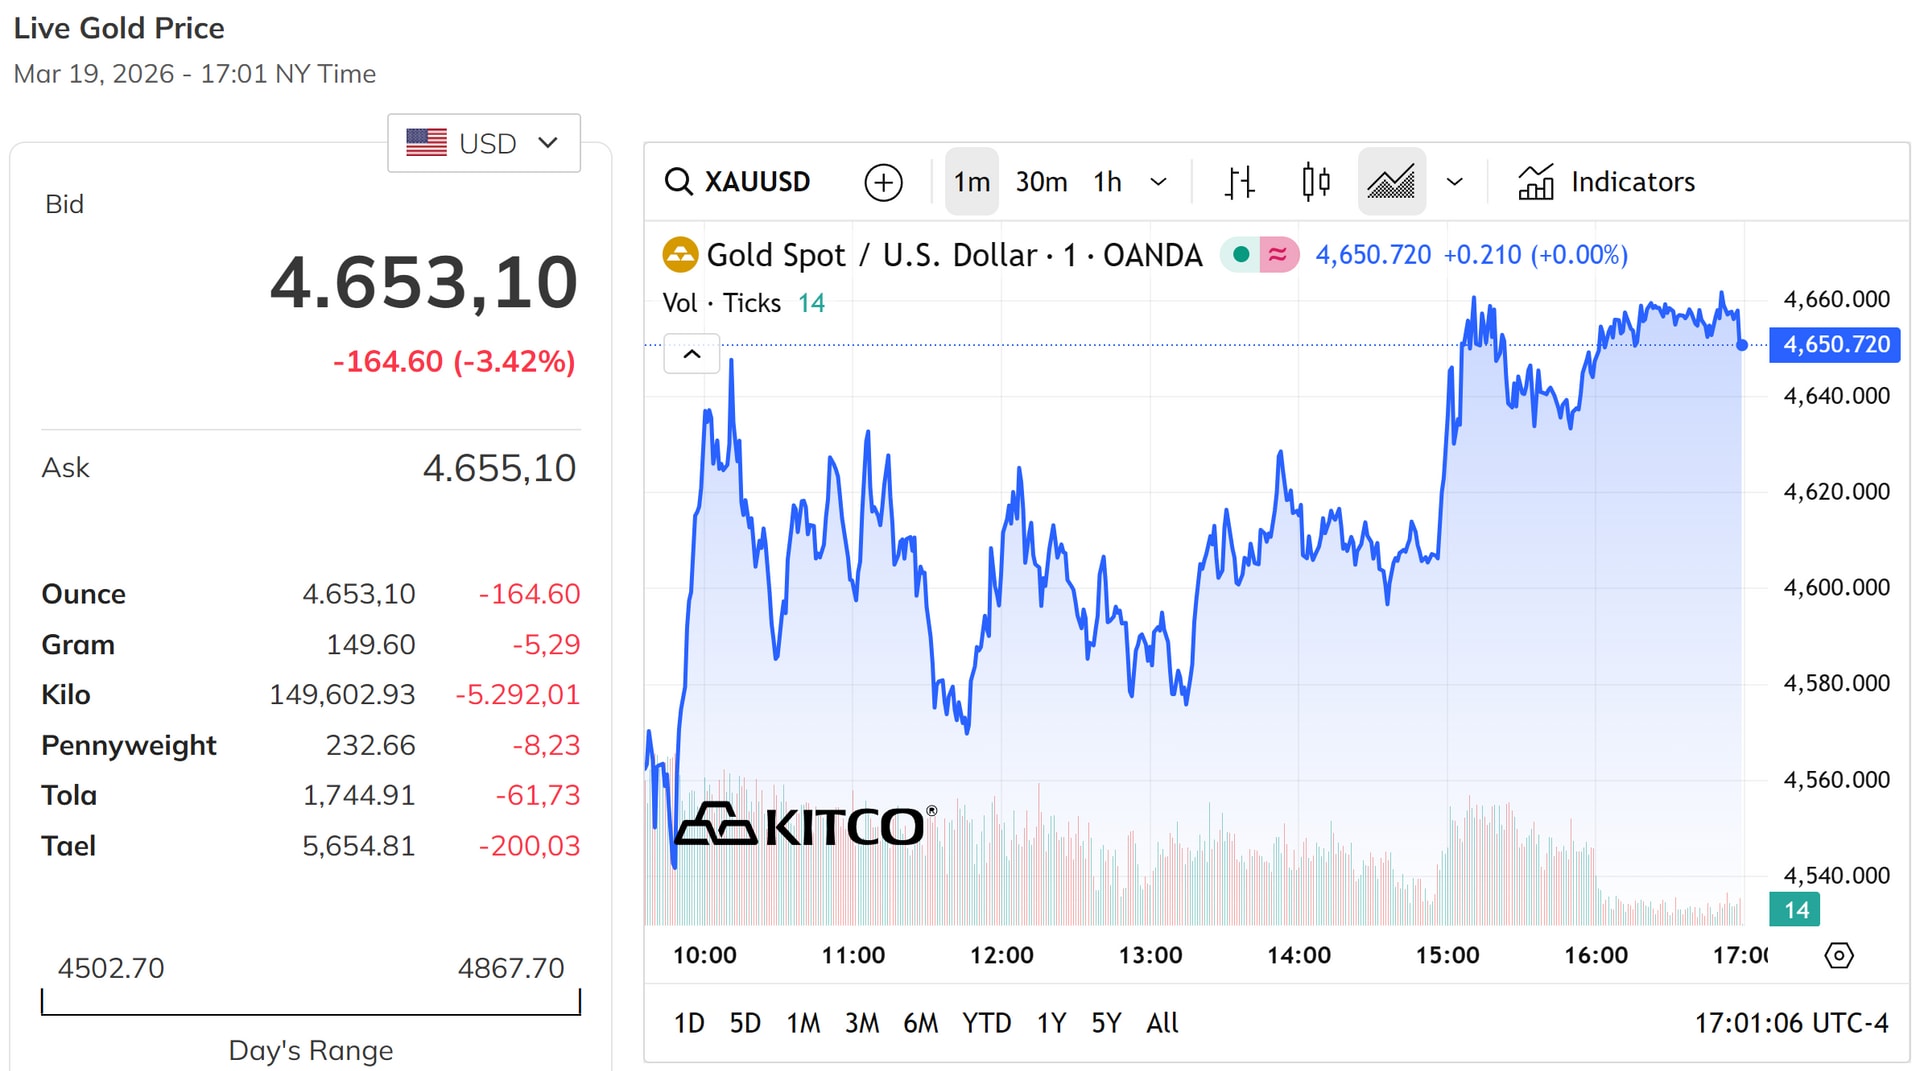Click the 4,650.720 current price label

[1835, 345]
